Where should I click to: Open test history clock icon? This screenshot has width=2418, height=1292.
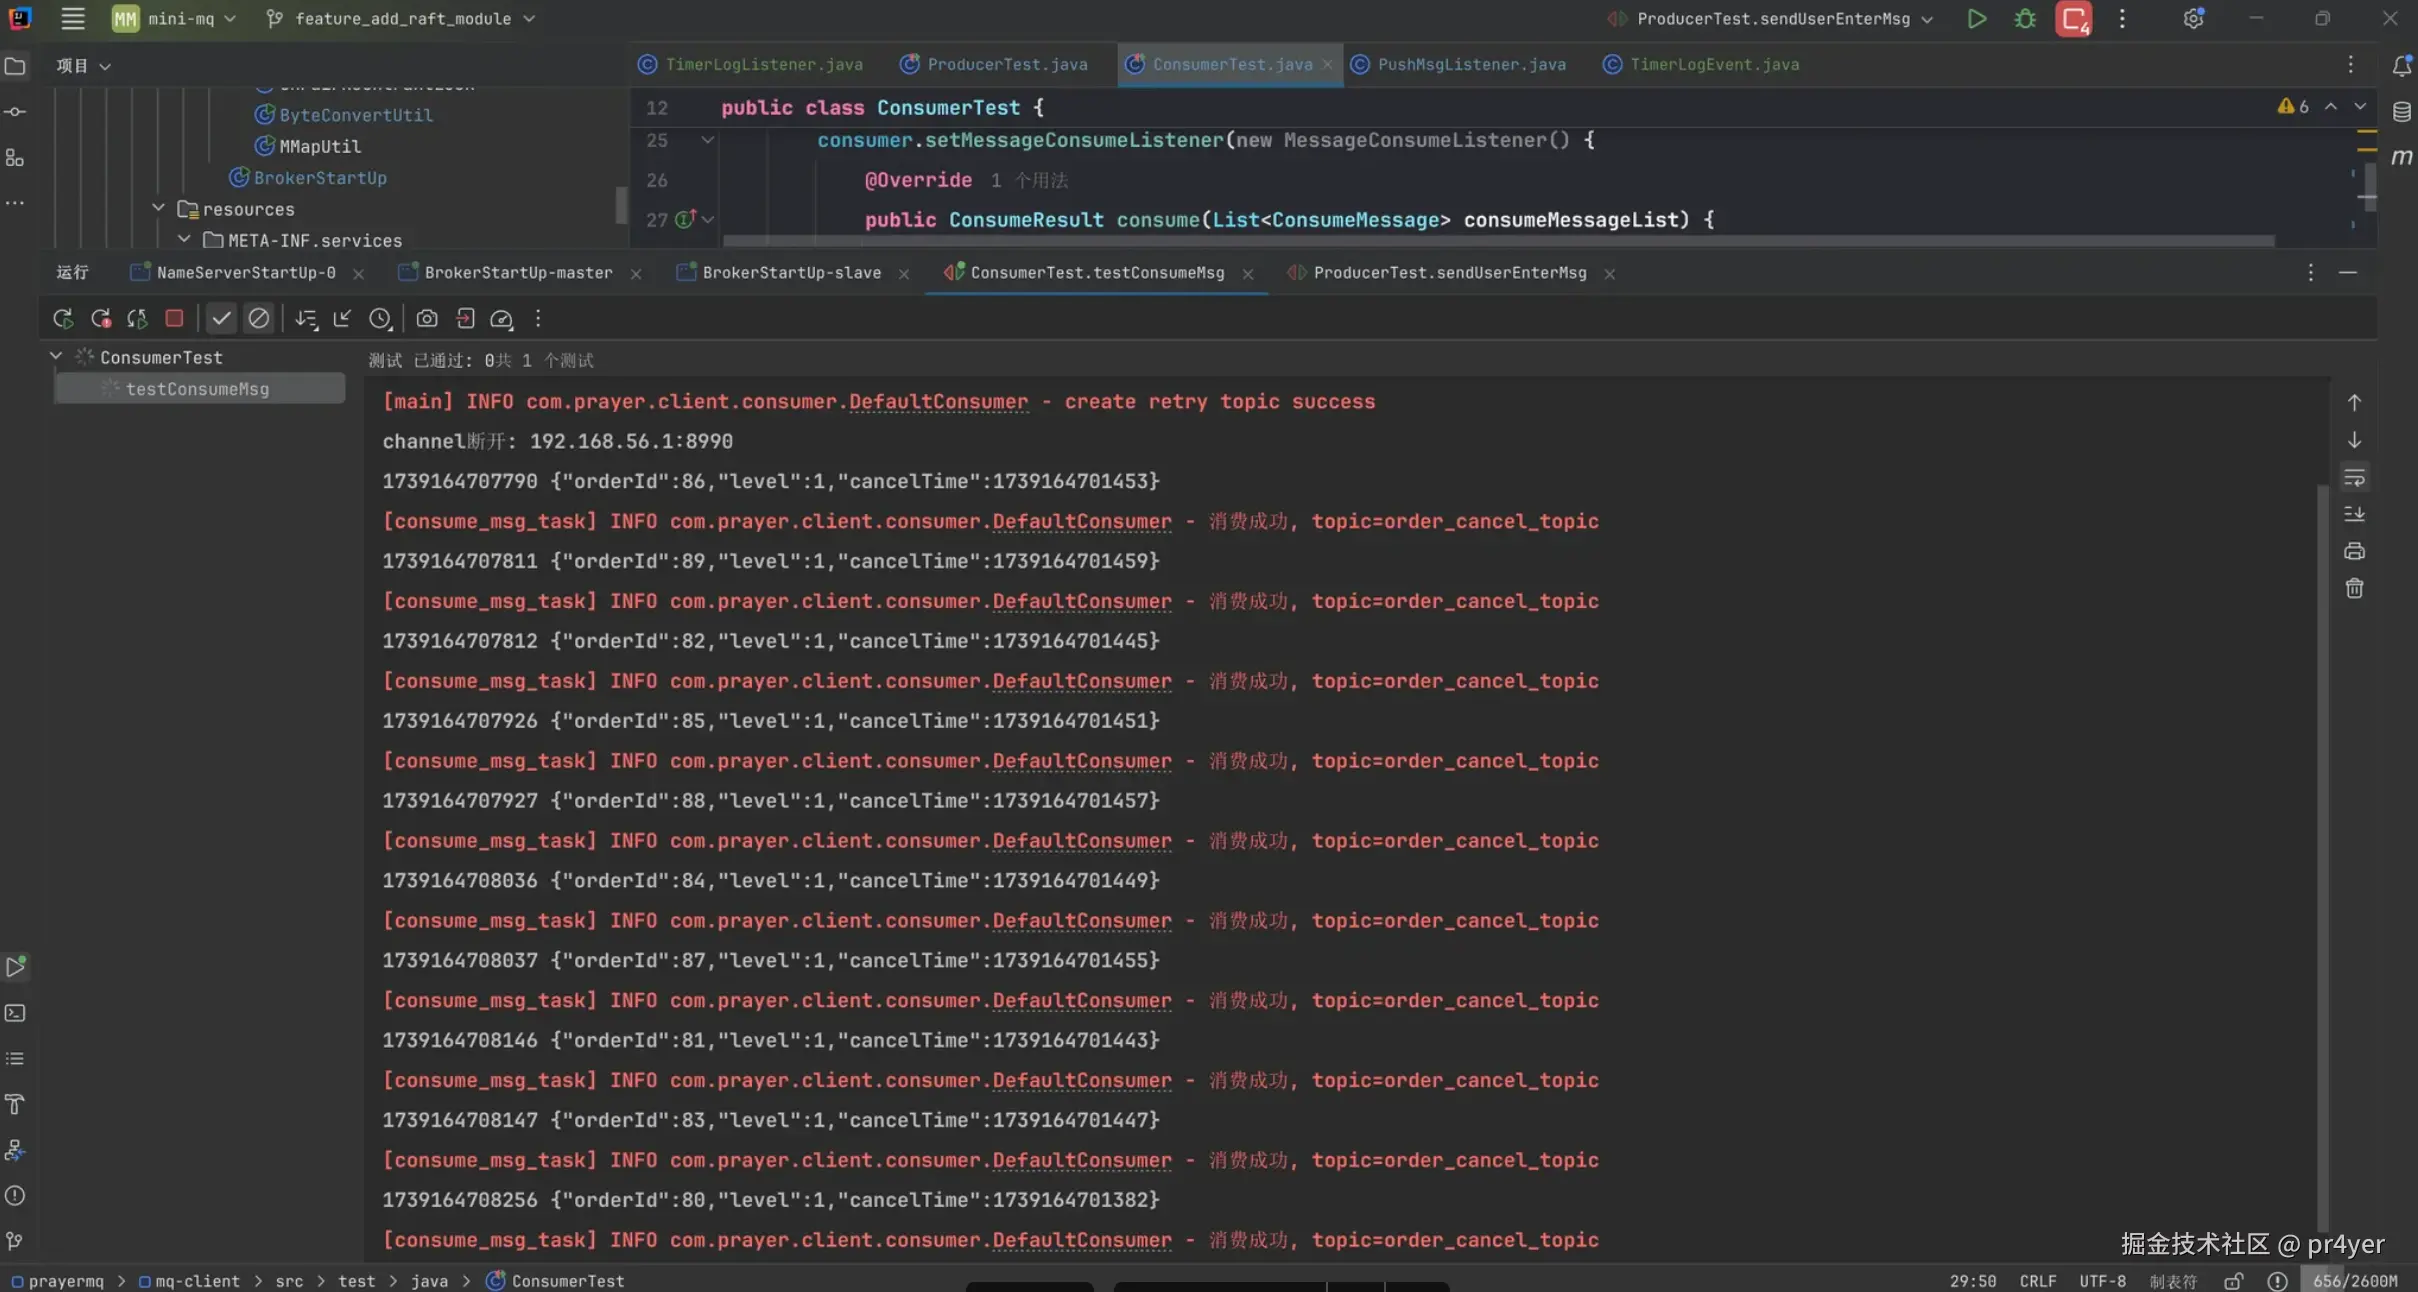[380, 318]
